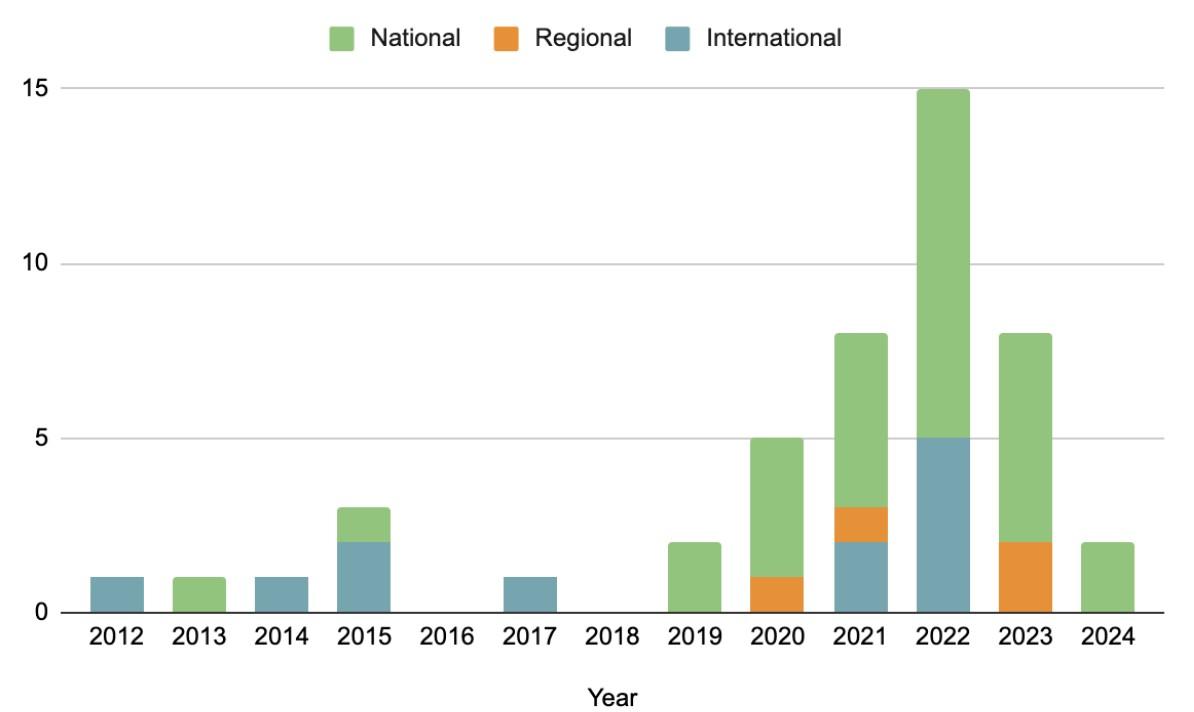This screenshot has height=712, width=1194.
Task: Select the International legend label text
Action: tap(774, 39)
